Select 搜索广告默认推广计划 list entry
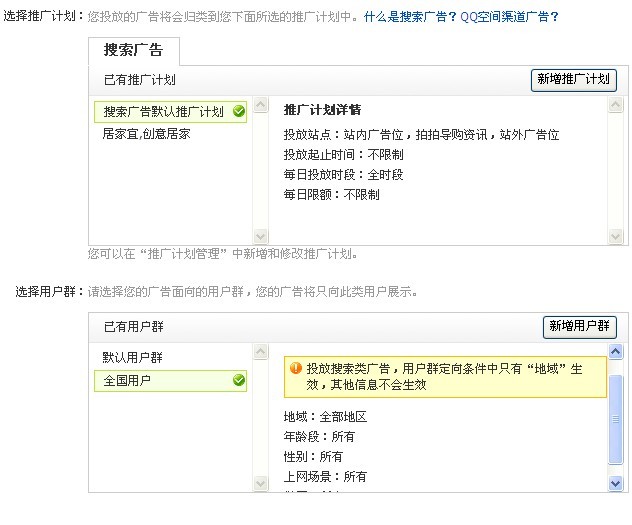Viewport: 632px width, 525px height. tap(170, 112)
